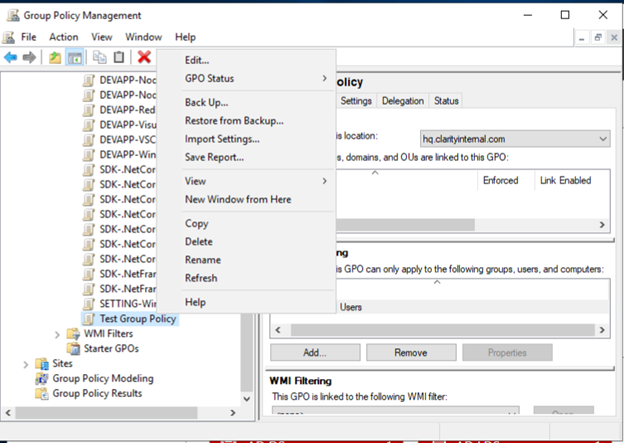The height and width of the screenshot is (443, 624).
Task: Click the Group Policy Modeling icon
Action: click(41, 379)
